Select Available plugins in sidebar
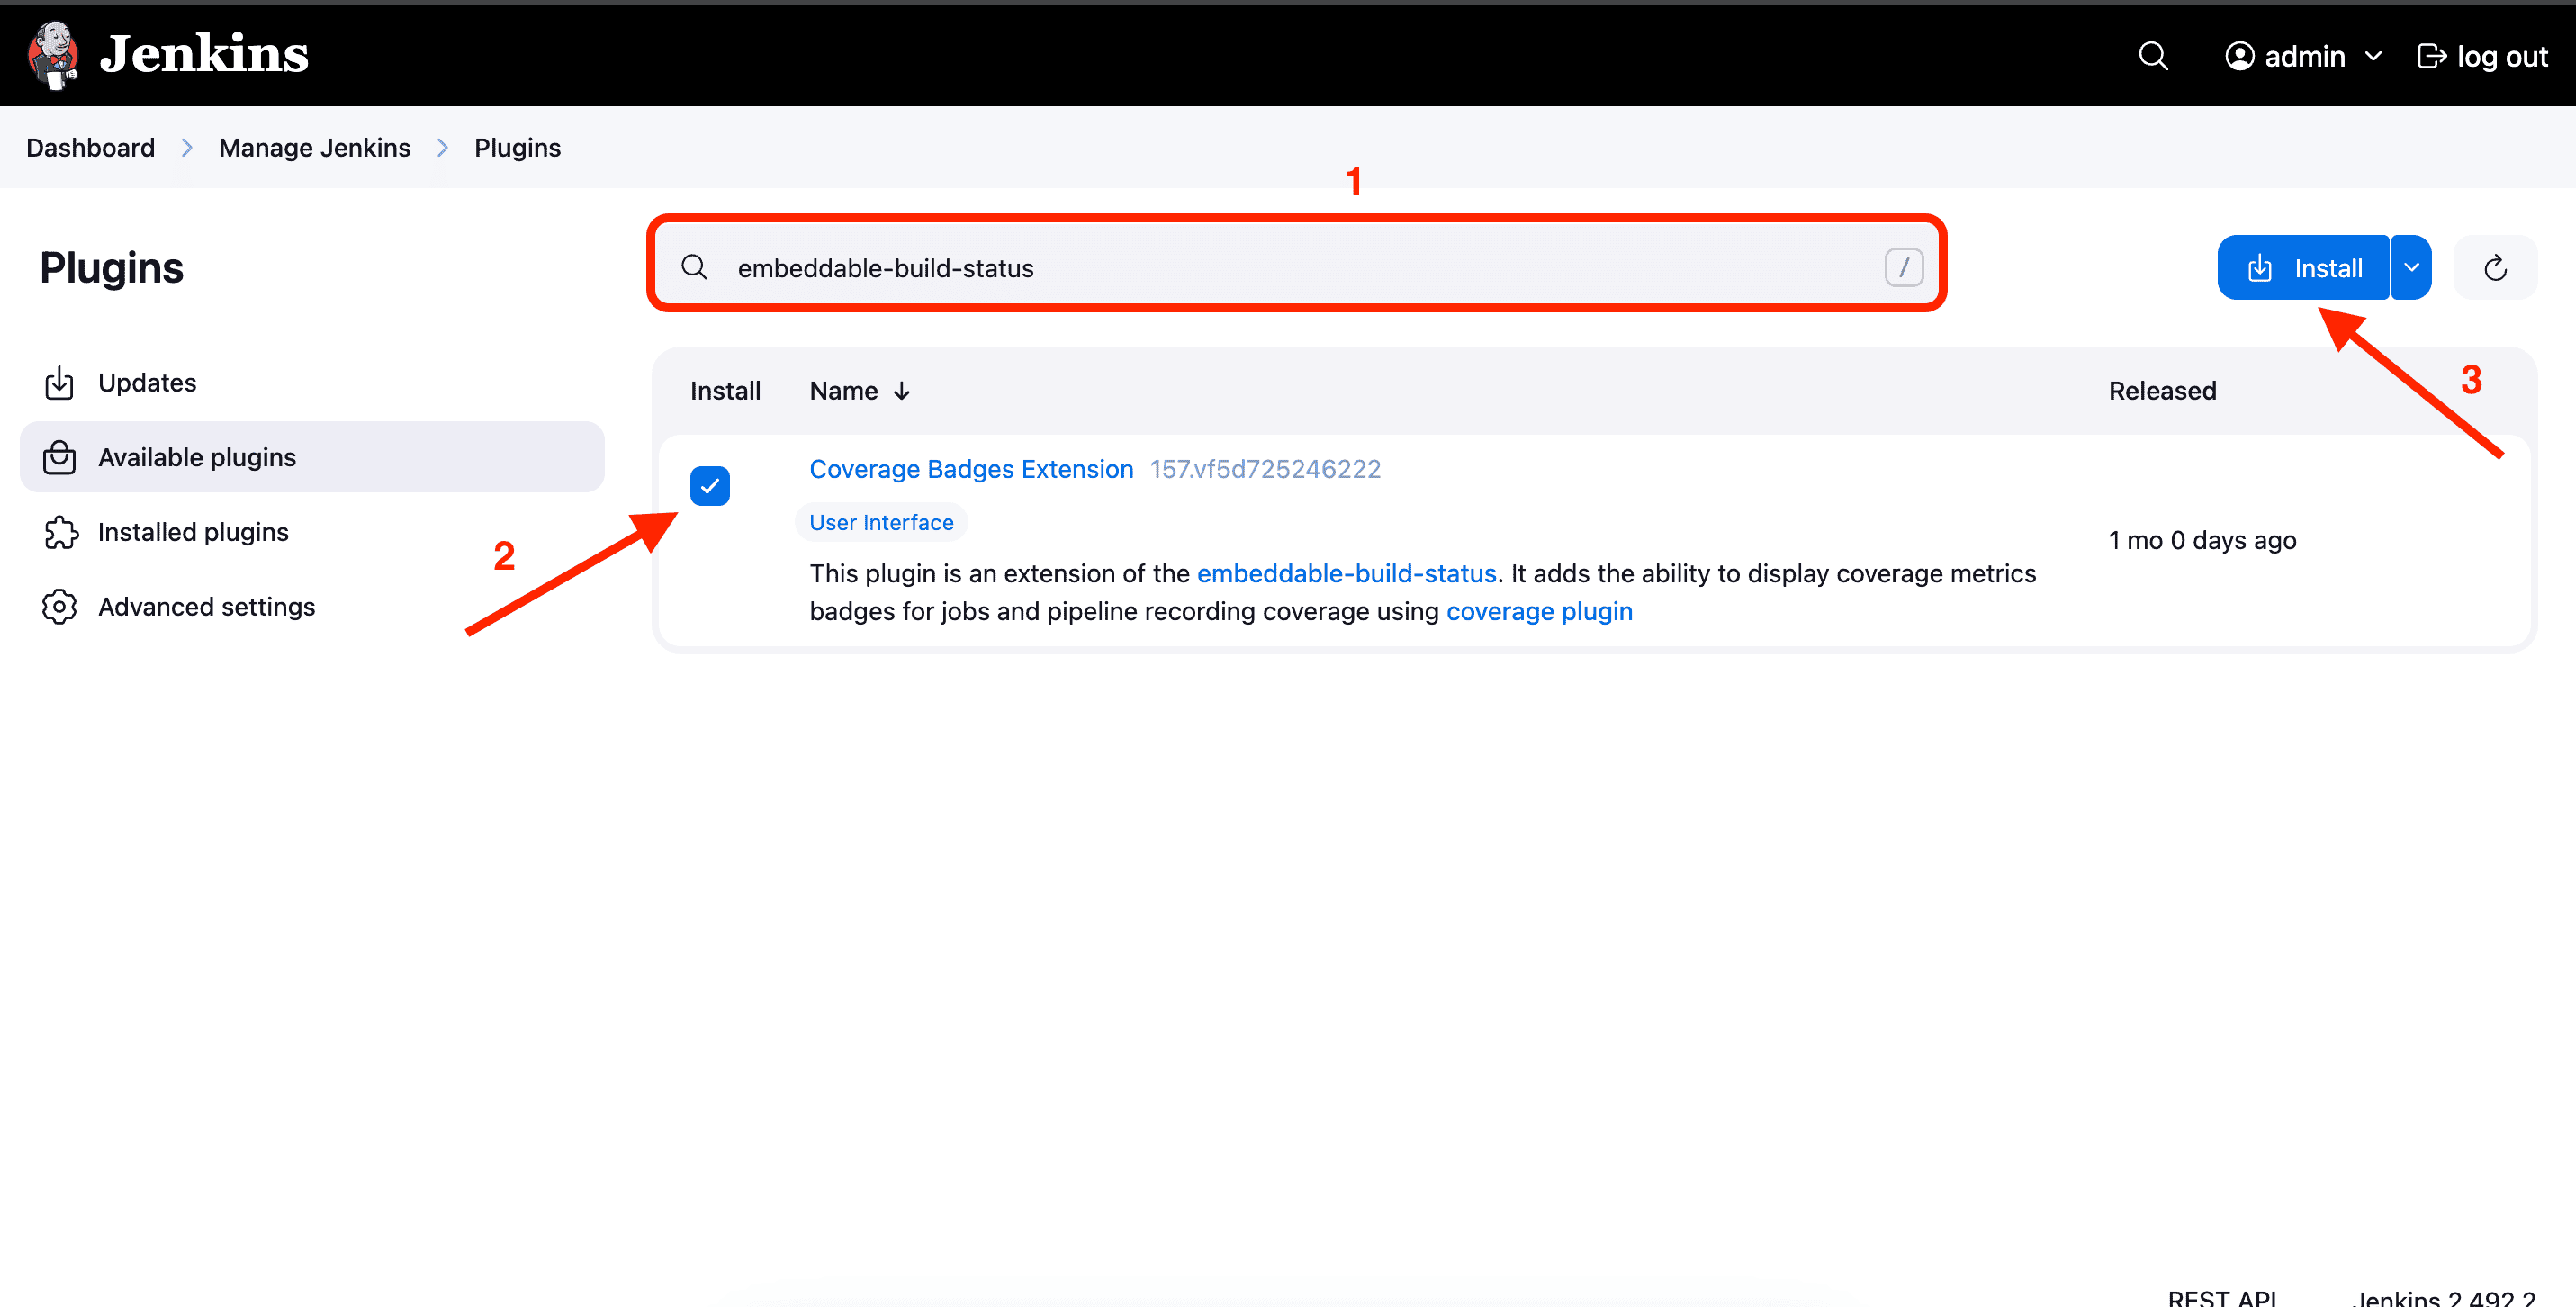Image resolution: width=2576 pixels, height=1307 pixels. pos(312,457)
